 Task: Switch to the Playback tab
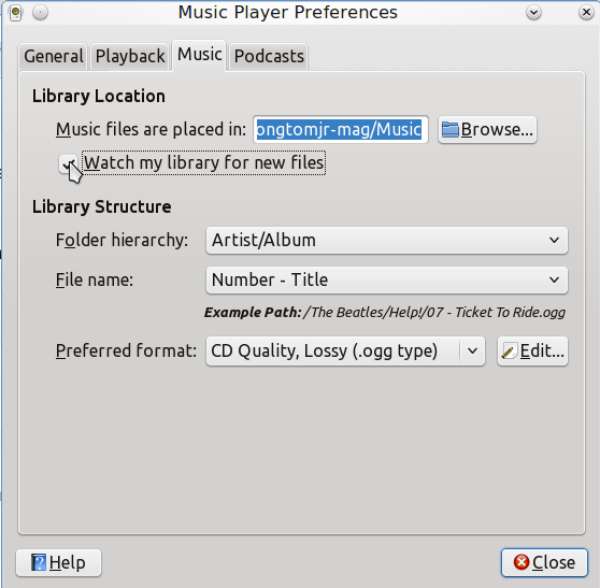(x=130, y=56)
